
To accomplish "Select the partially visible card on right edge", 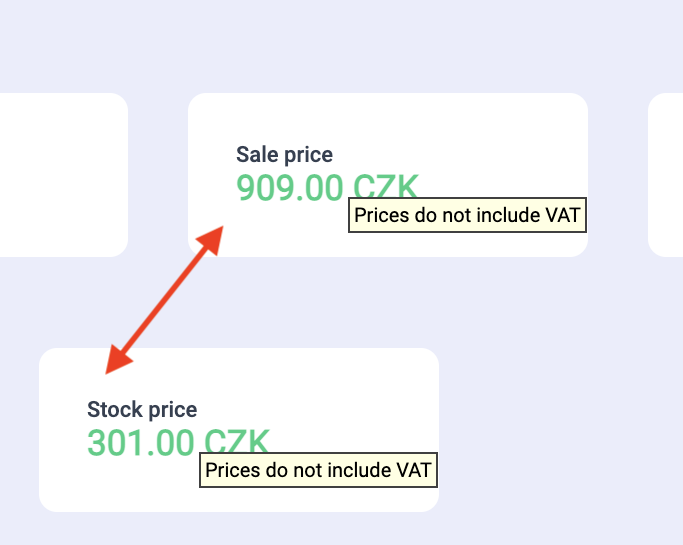I will tap(666, 175).
